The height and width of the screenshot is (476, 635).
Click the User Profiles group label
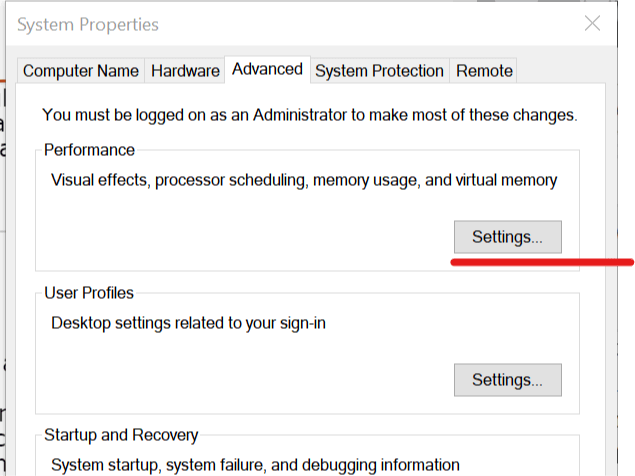[89, 293]
